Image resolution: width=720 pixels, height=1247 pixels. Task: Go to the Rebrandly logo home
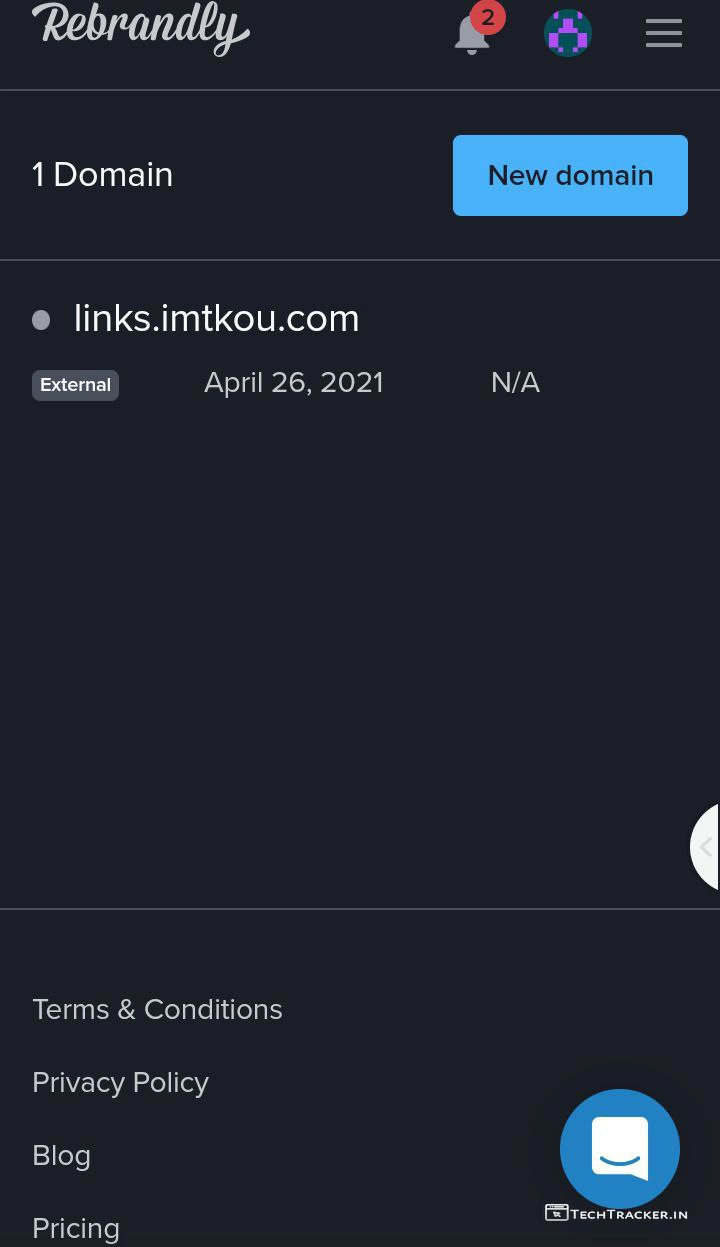coord(141,28)
